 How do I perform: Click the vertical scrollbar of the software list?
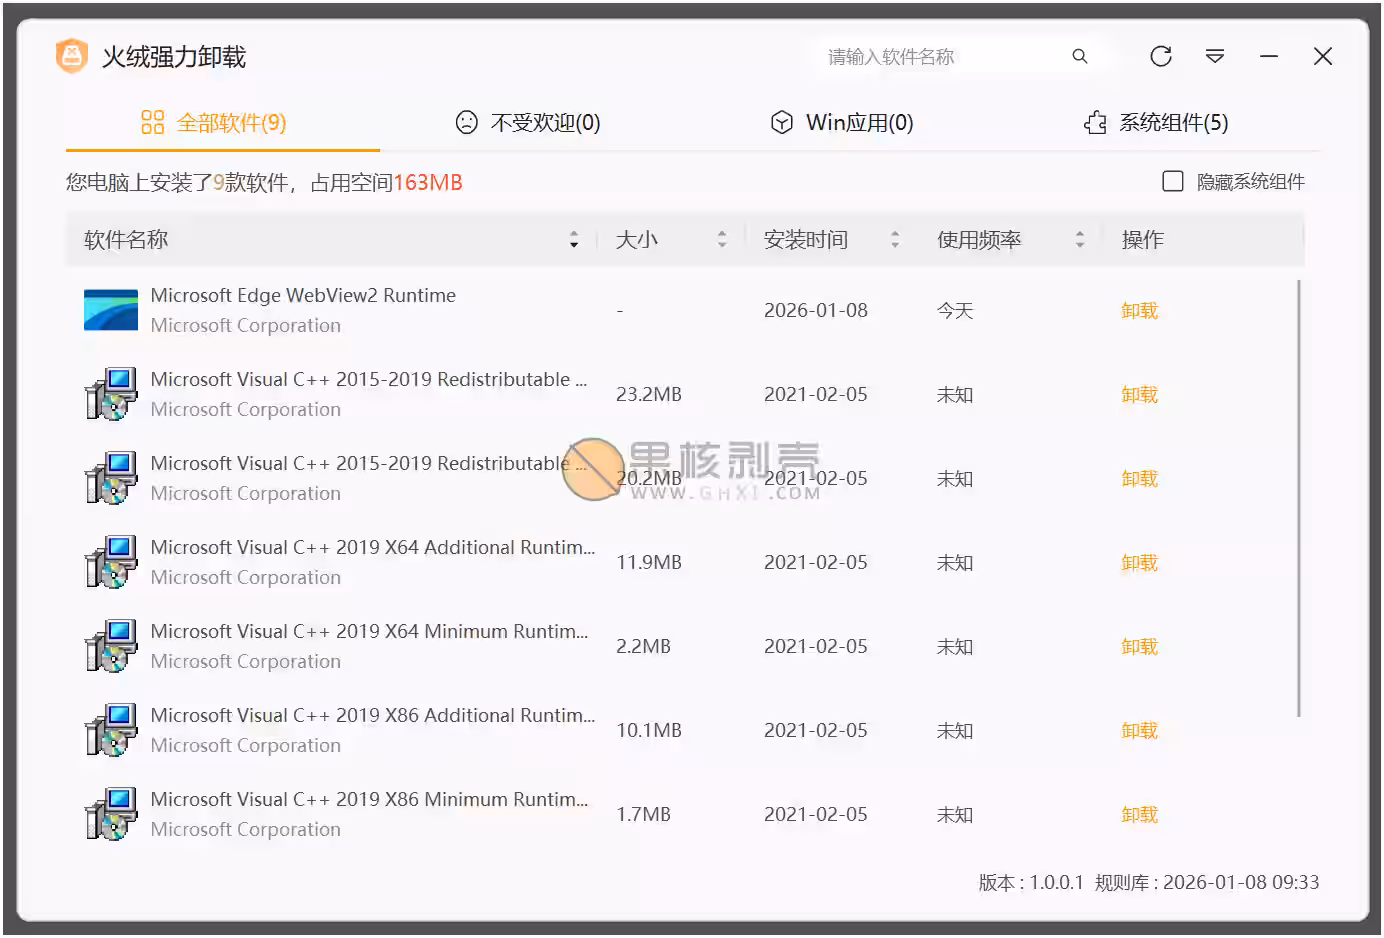coord(1299,498)
